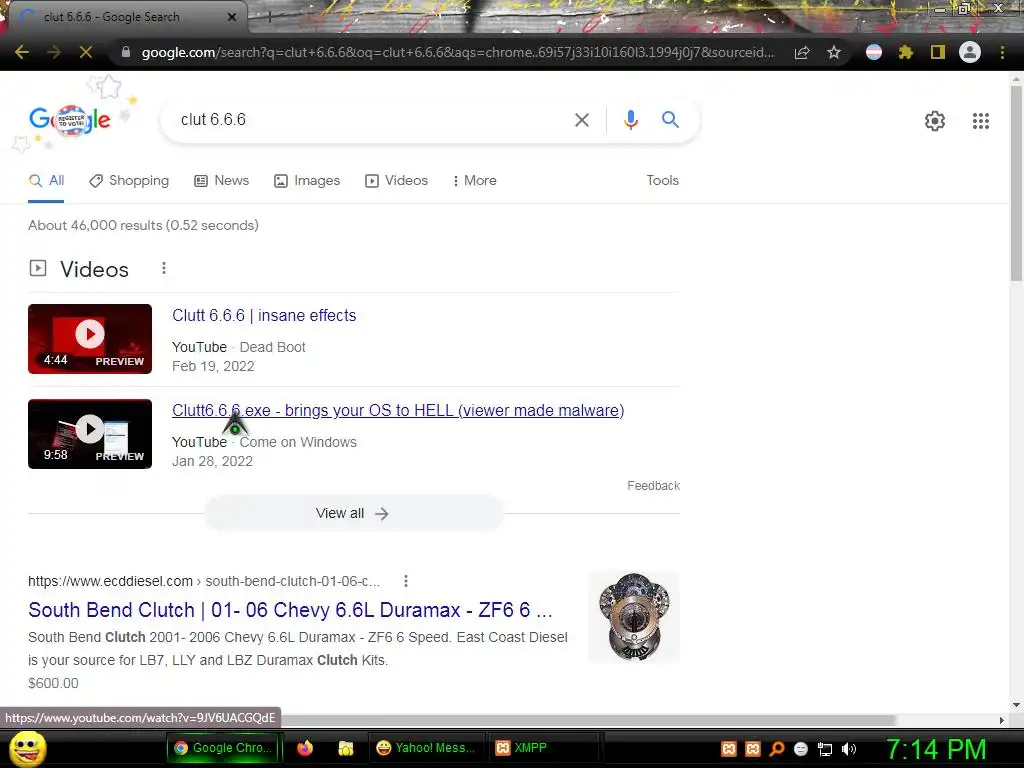Open the Google apps grid

coord(981,121)
